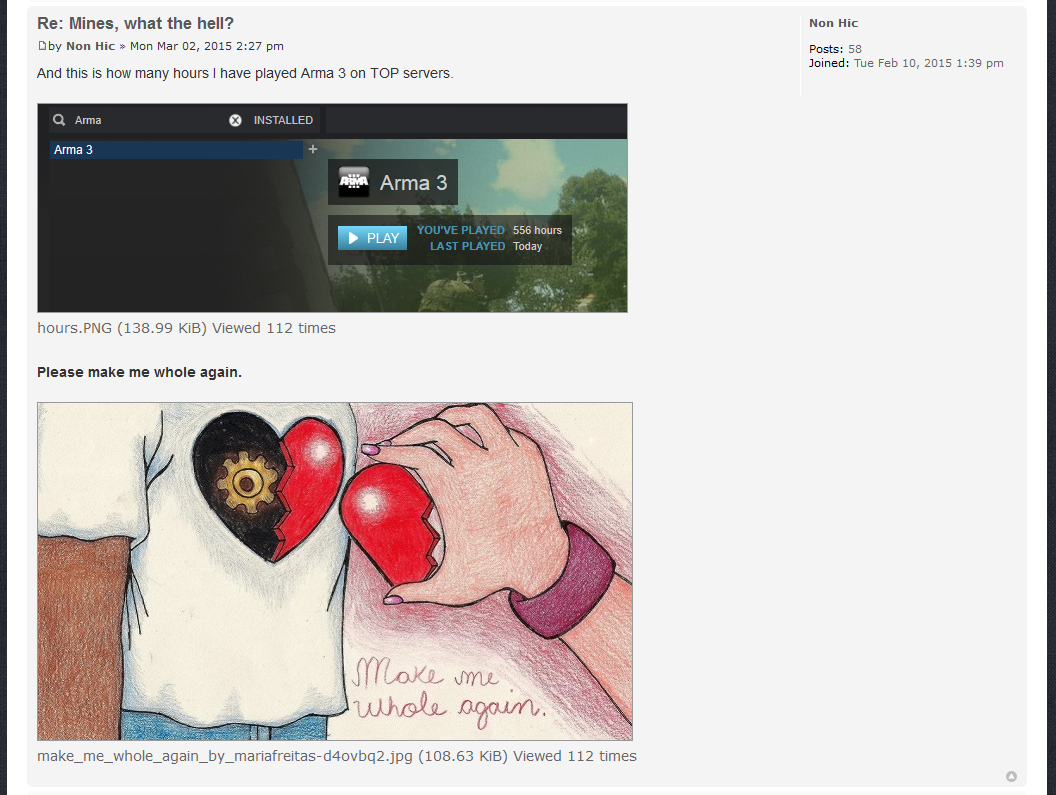Click the '556 hours' played value
The image size is (1056, 795).
pyautogui.click(x=537, y=230)
